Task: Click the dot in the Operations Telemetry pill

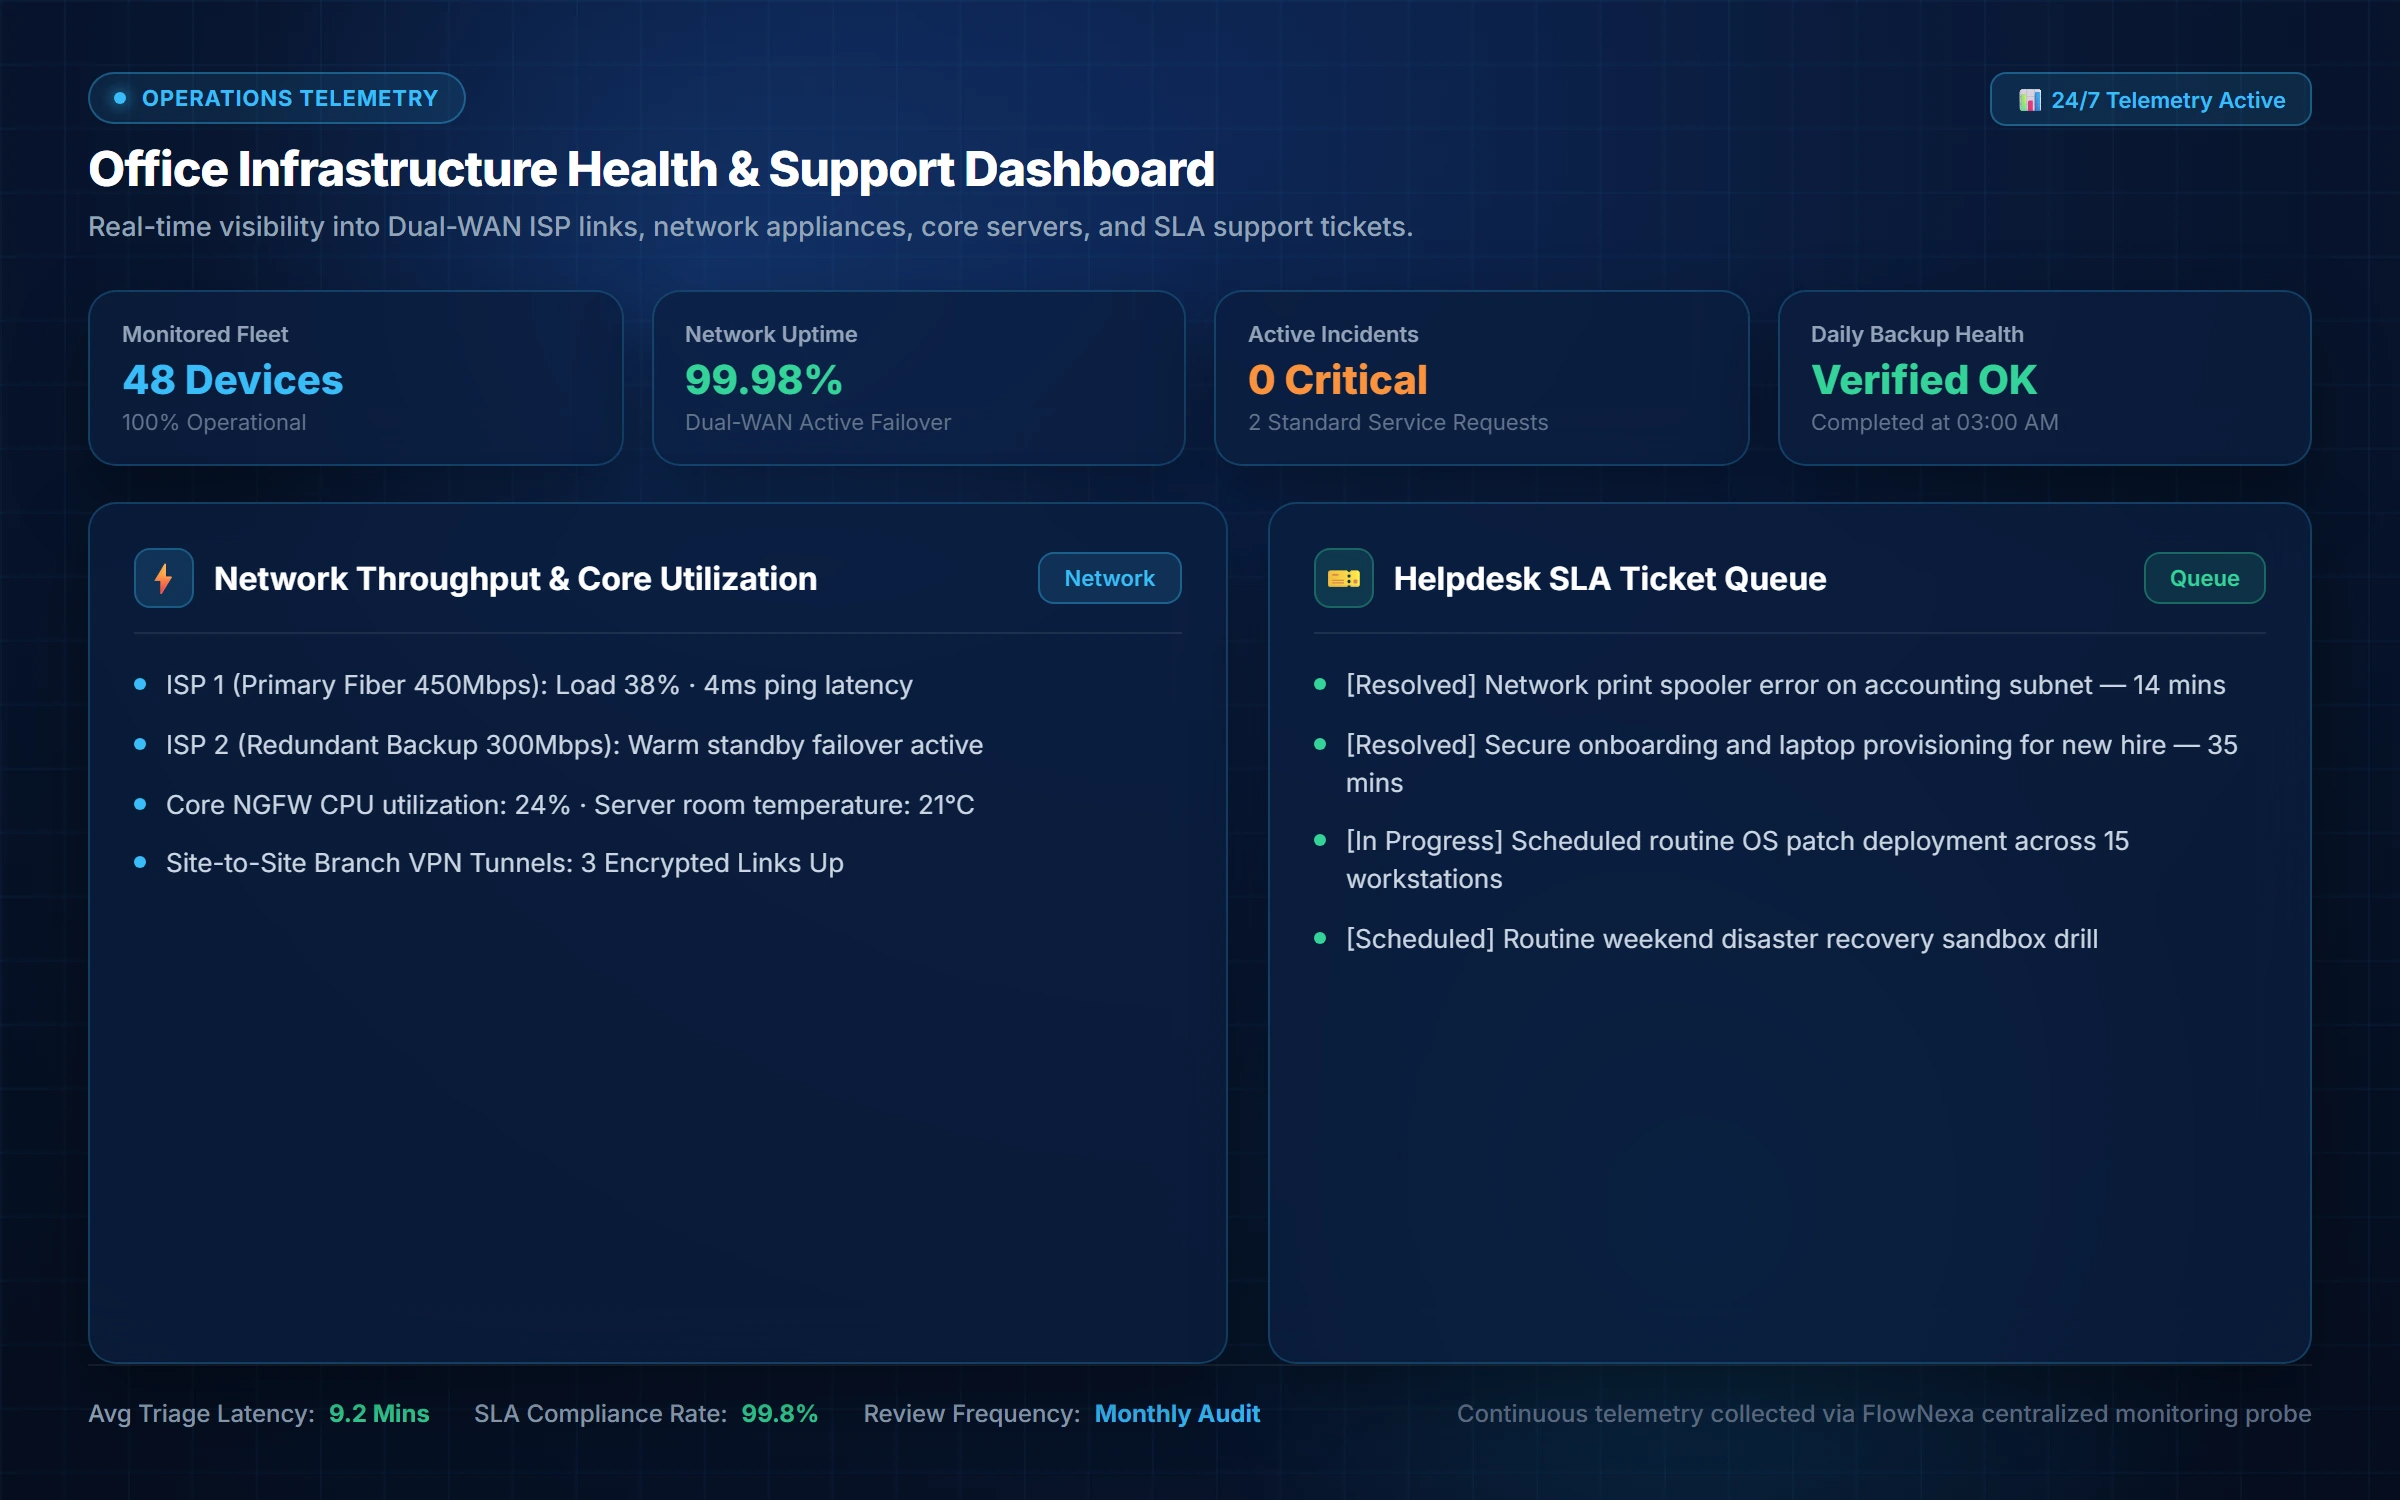Action: (120, 98)
